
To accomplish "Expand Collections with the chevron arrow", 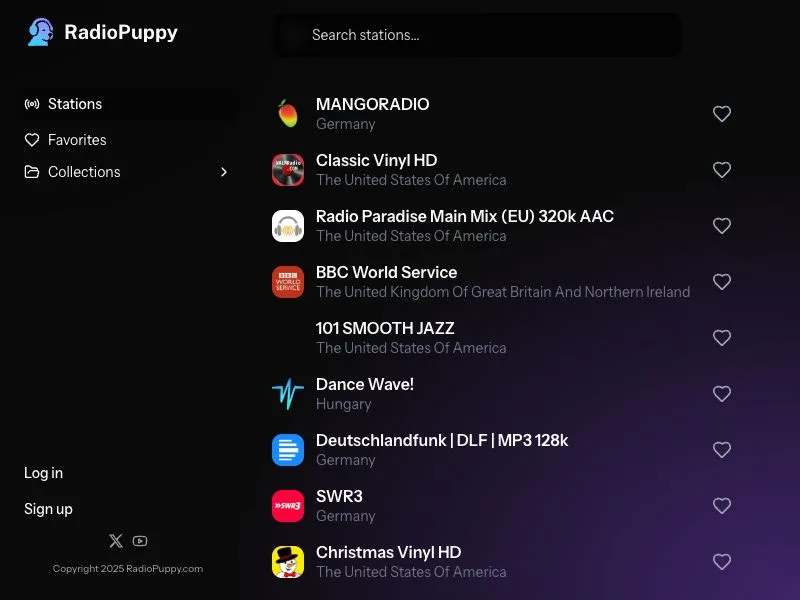I will (223, 172).
